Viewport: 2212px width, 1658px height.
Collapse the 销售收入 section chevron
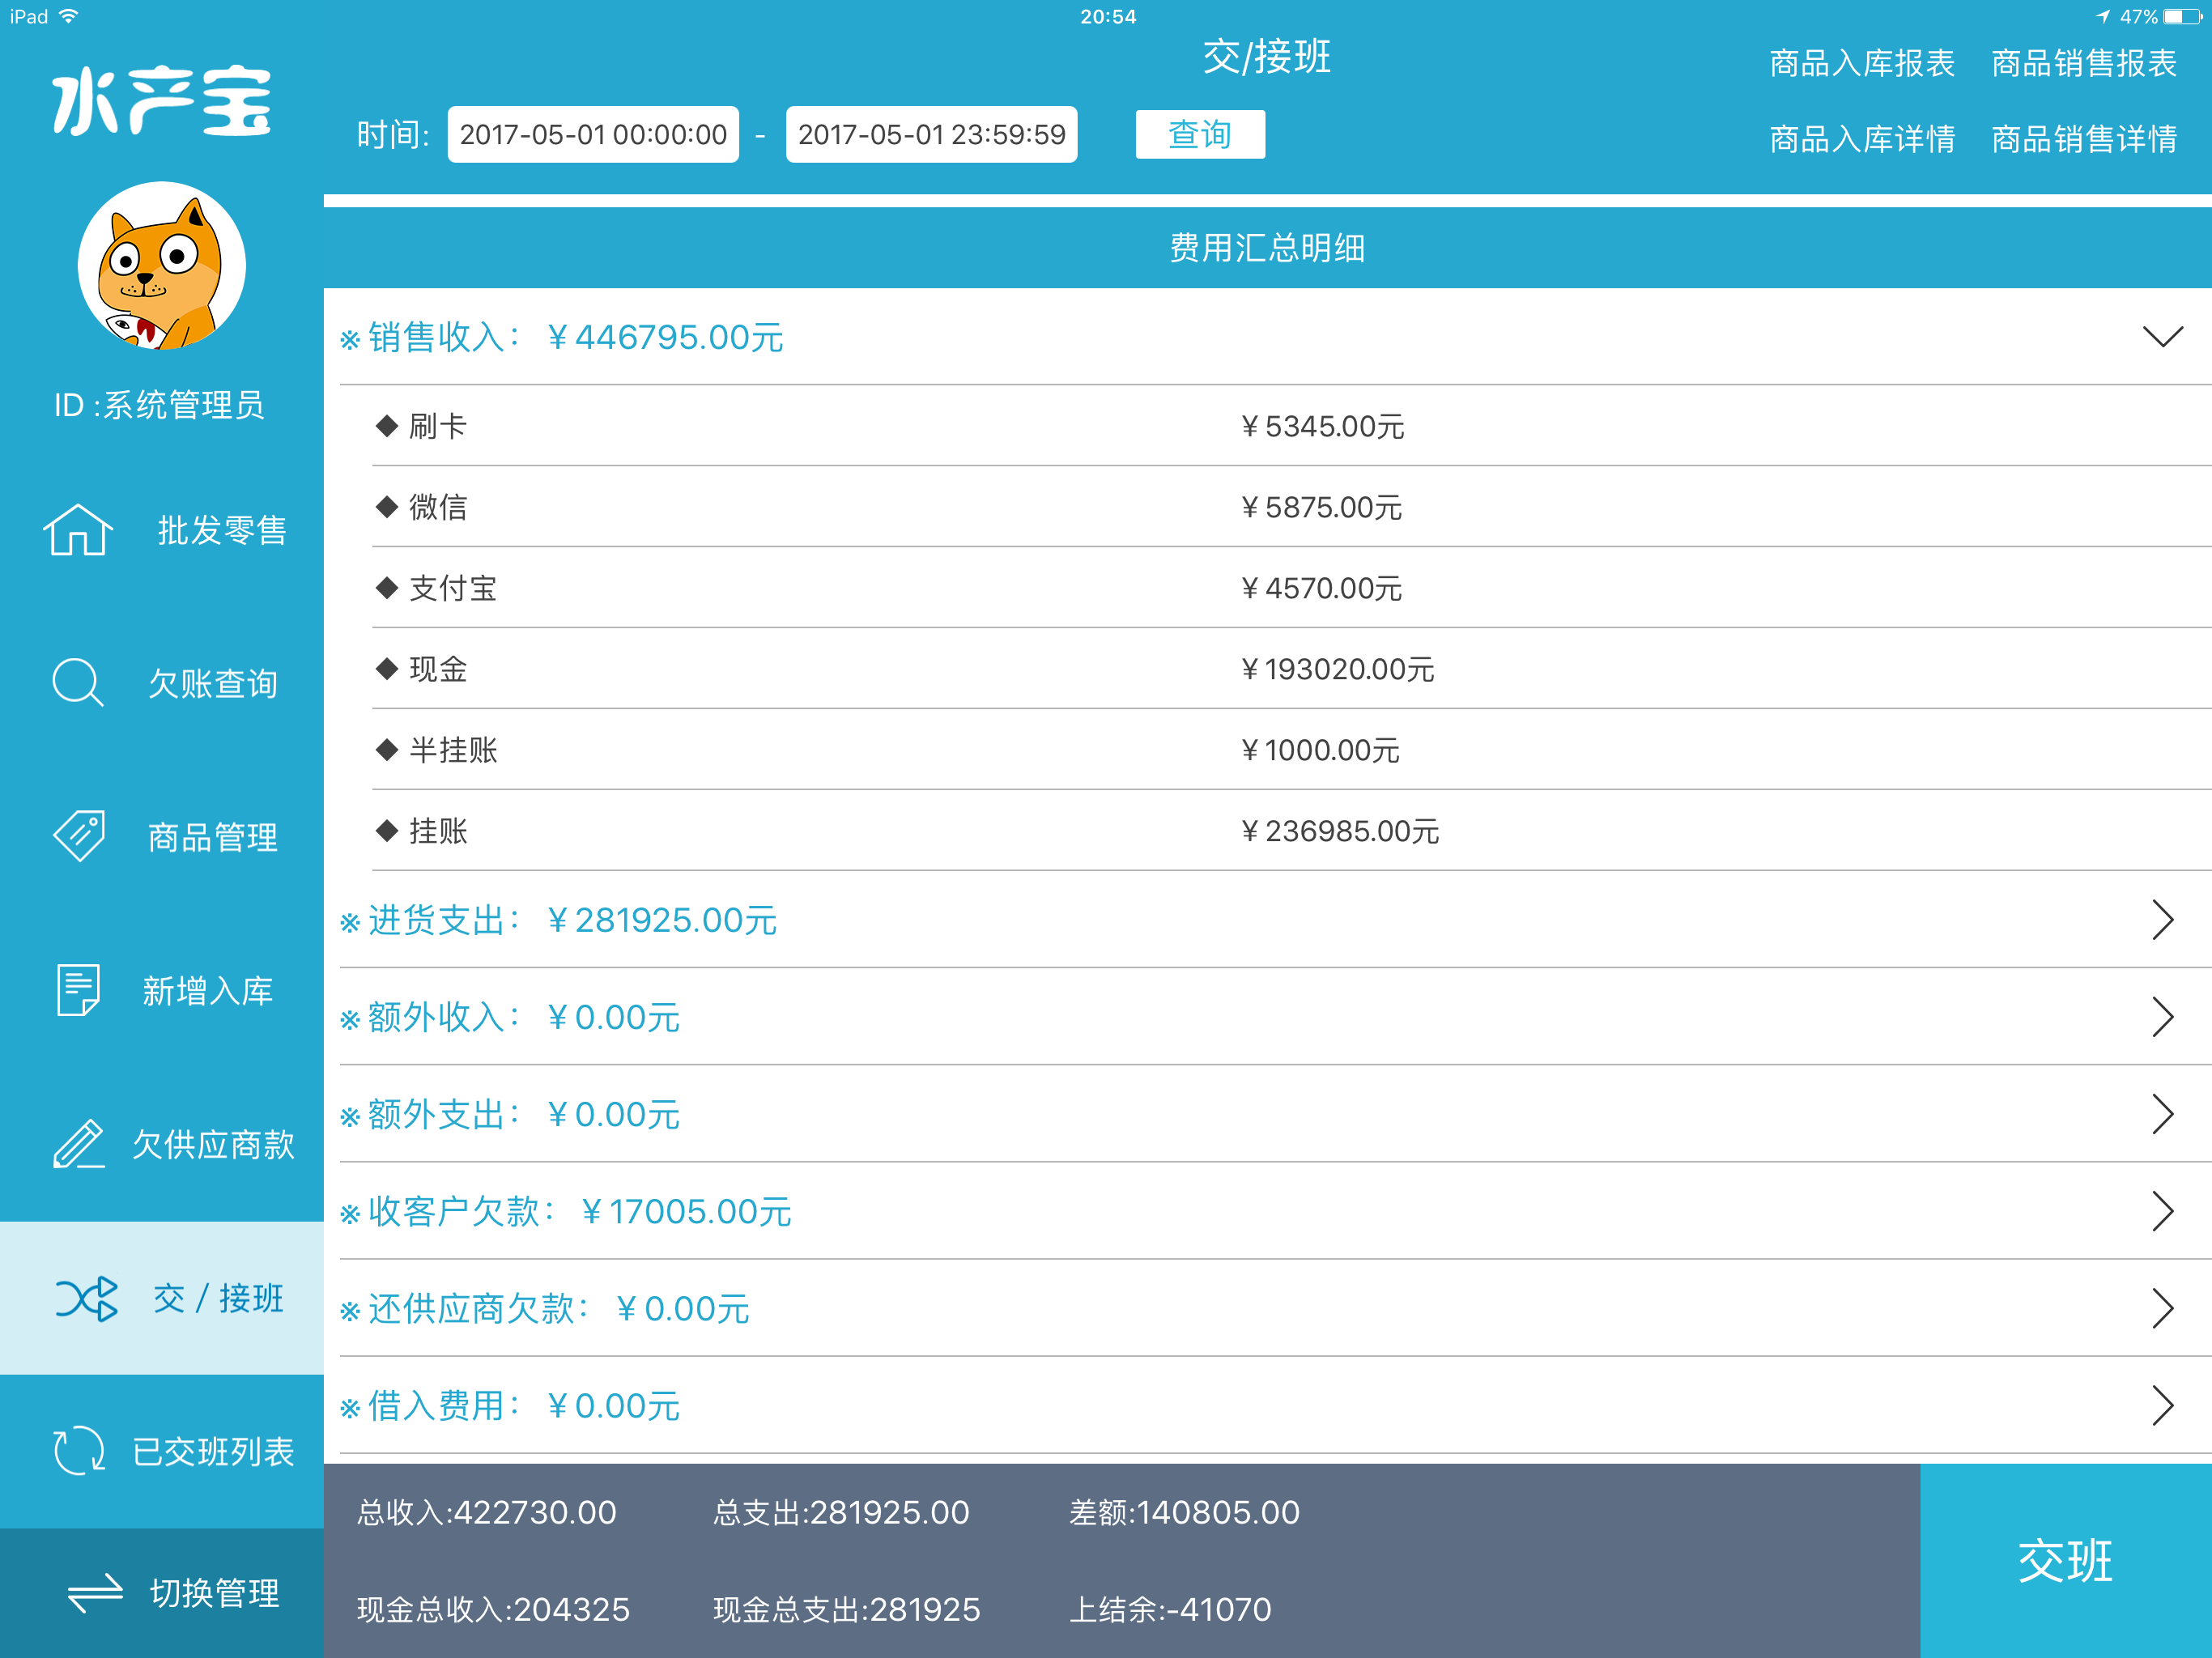click(2162, 337)
